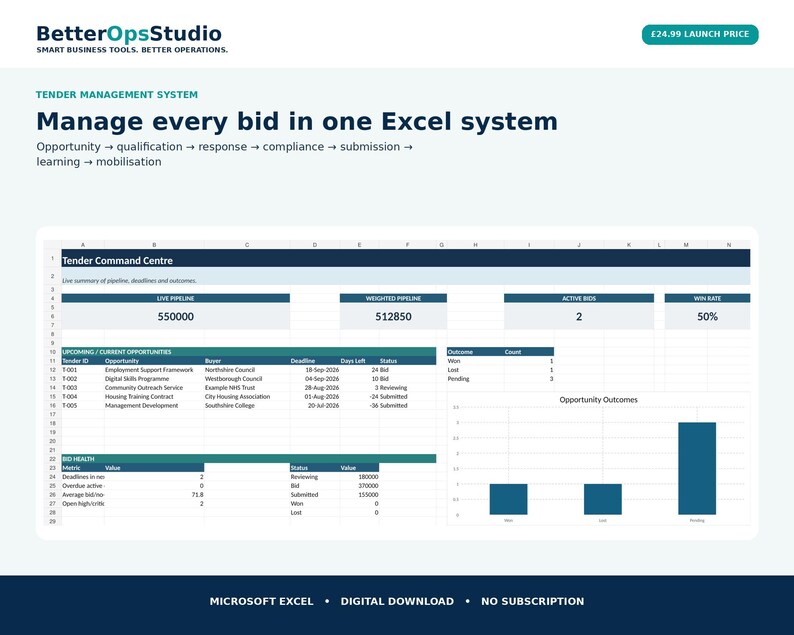Click the 'Live summary of pipeline, deadlines and outcomes' subtitle
The width and height of the screenshot is (794, 635).
(x=129, y=281)
